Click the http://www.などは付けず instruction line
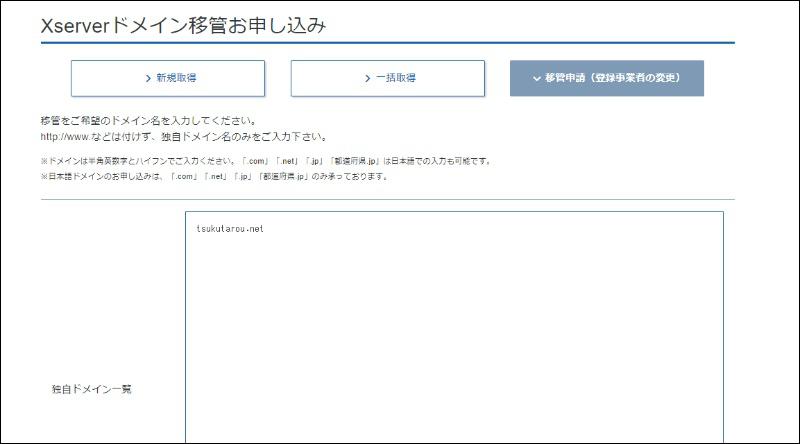This screenshot has width=800, height=444. [184, 137]
